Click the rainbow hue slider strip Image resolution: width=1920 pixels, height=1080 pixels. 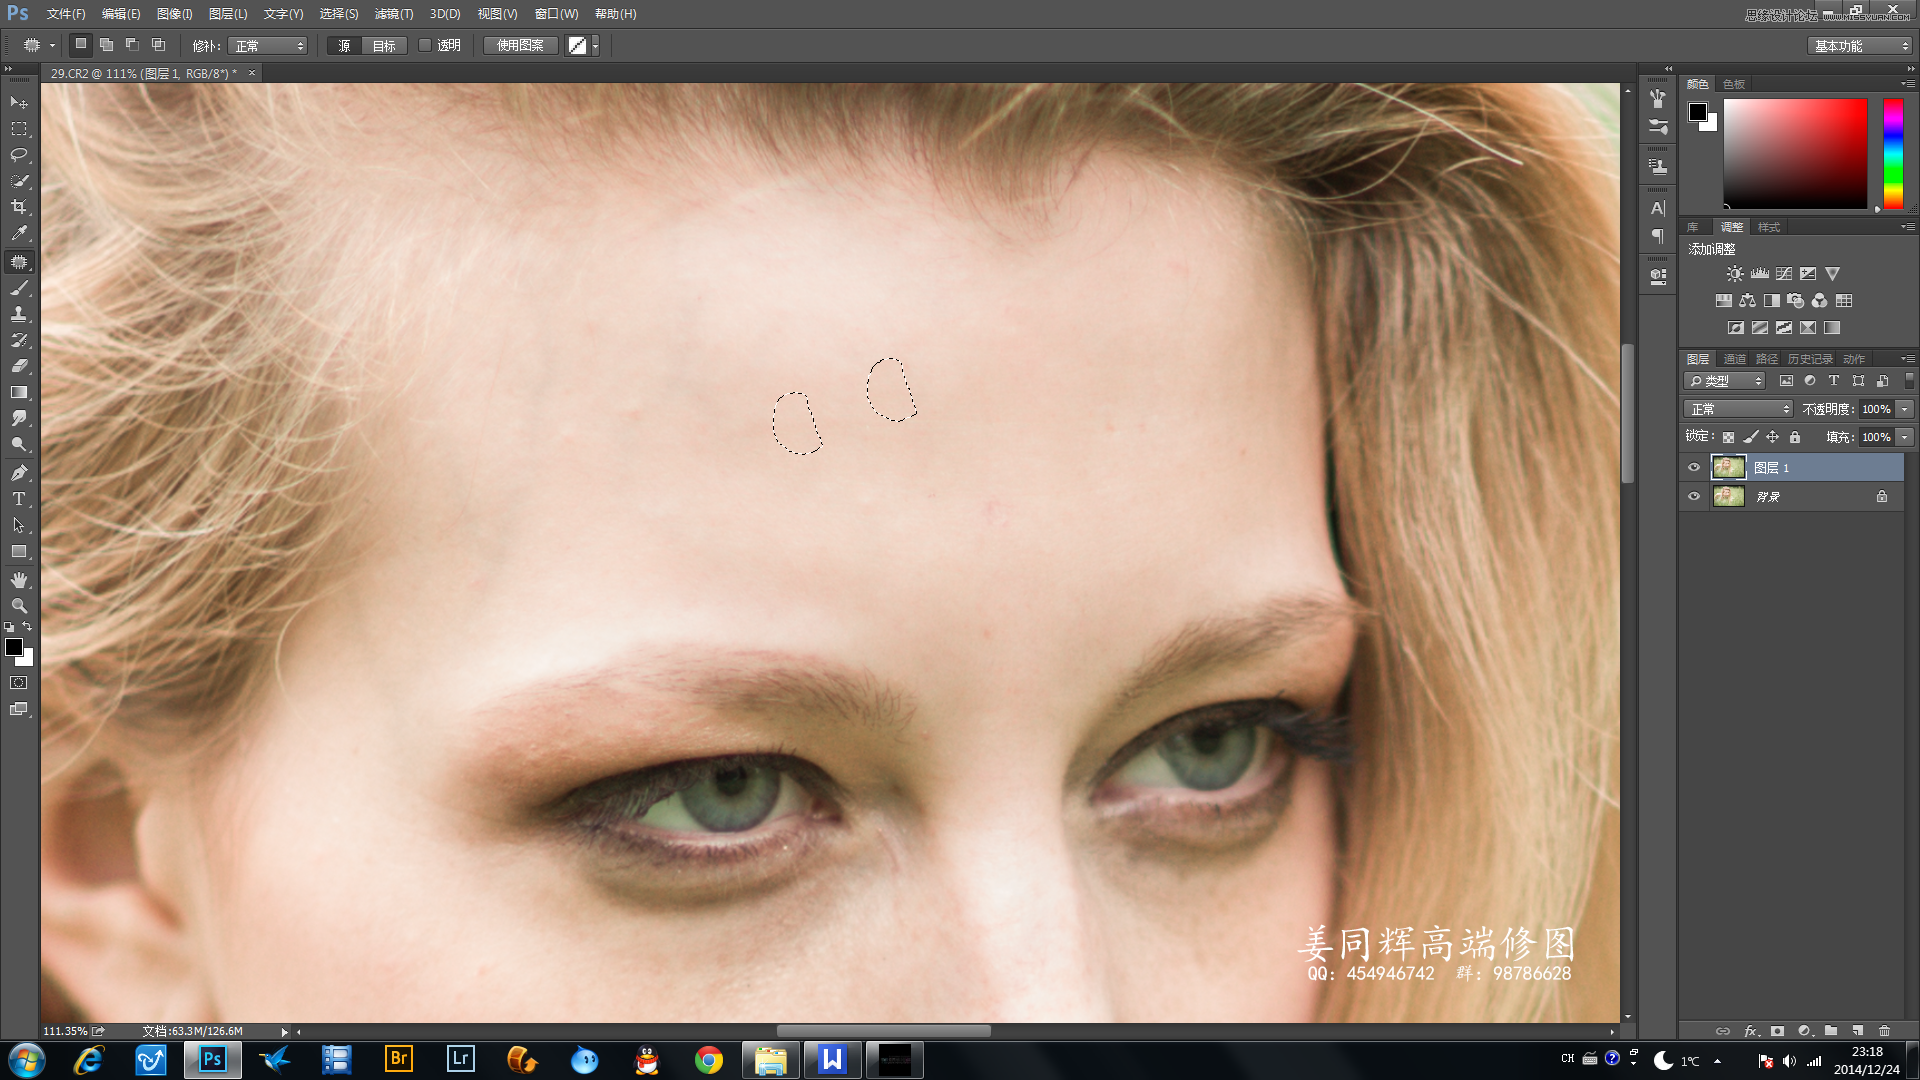(x=1892, y=153)
